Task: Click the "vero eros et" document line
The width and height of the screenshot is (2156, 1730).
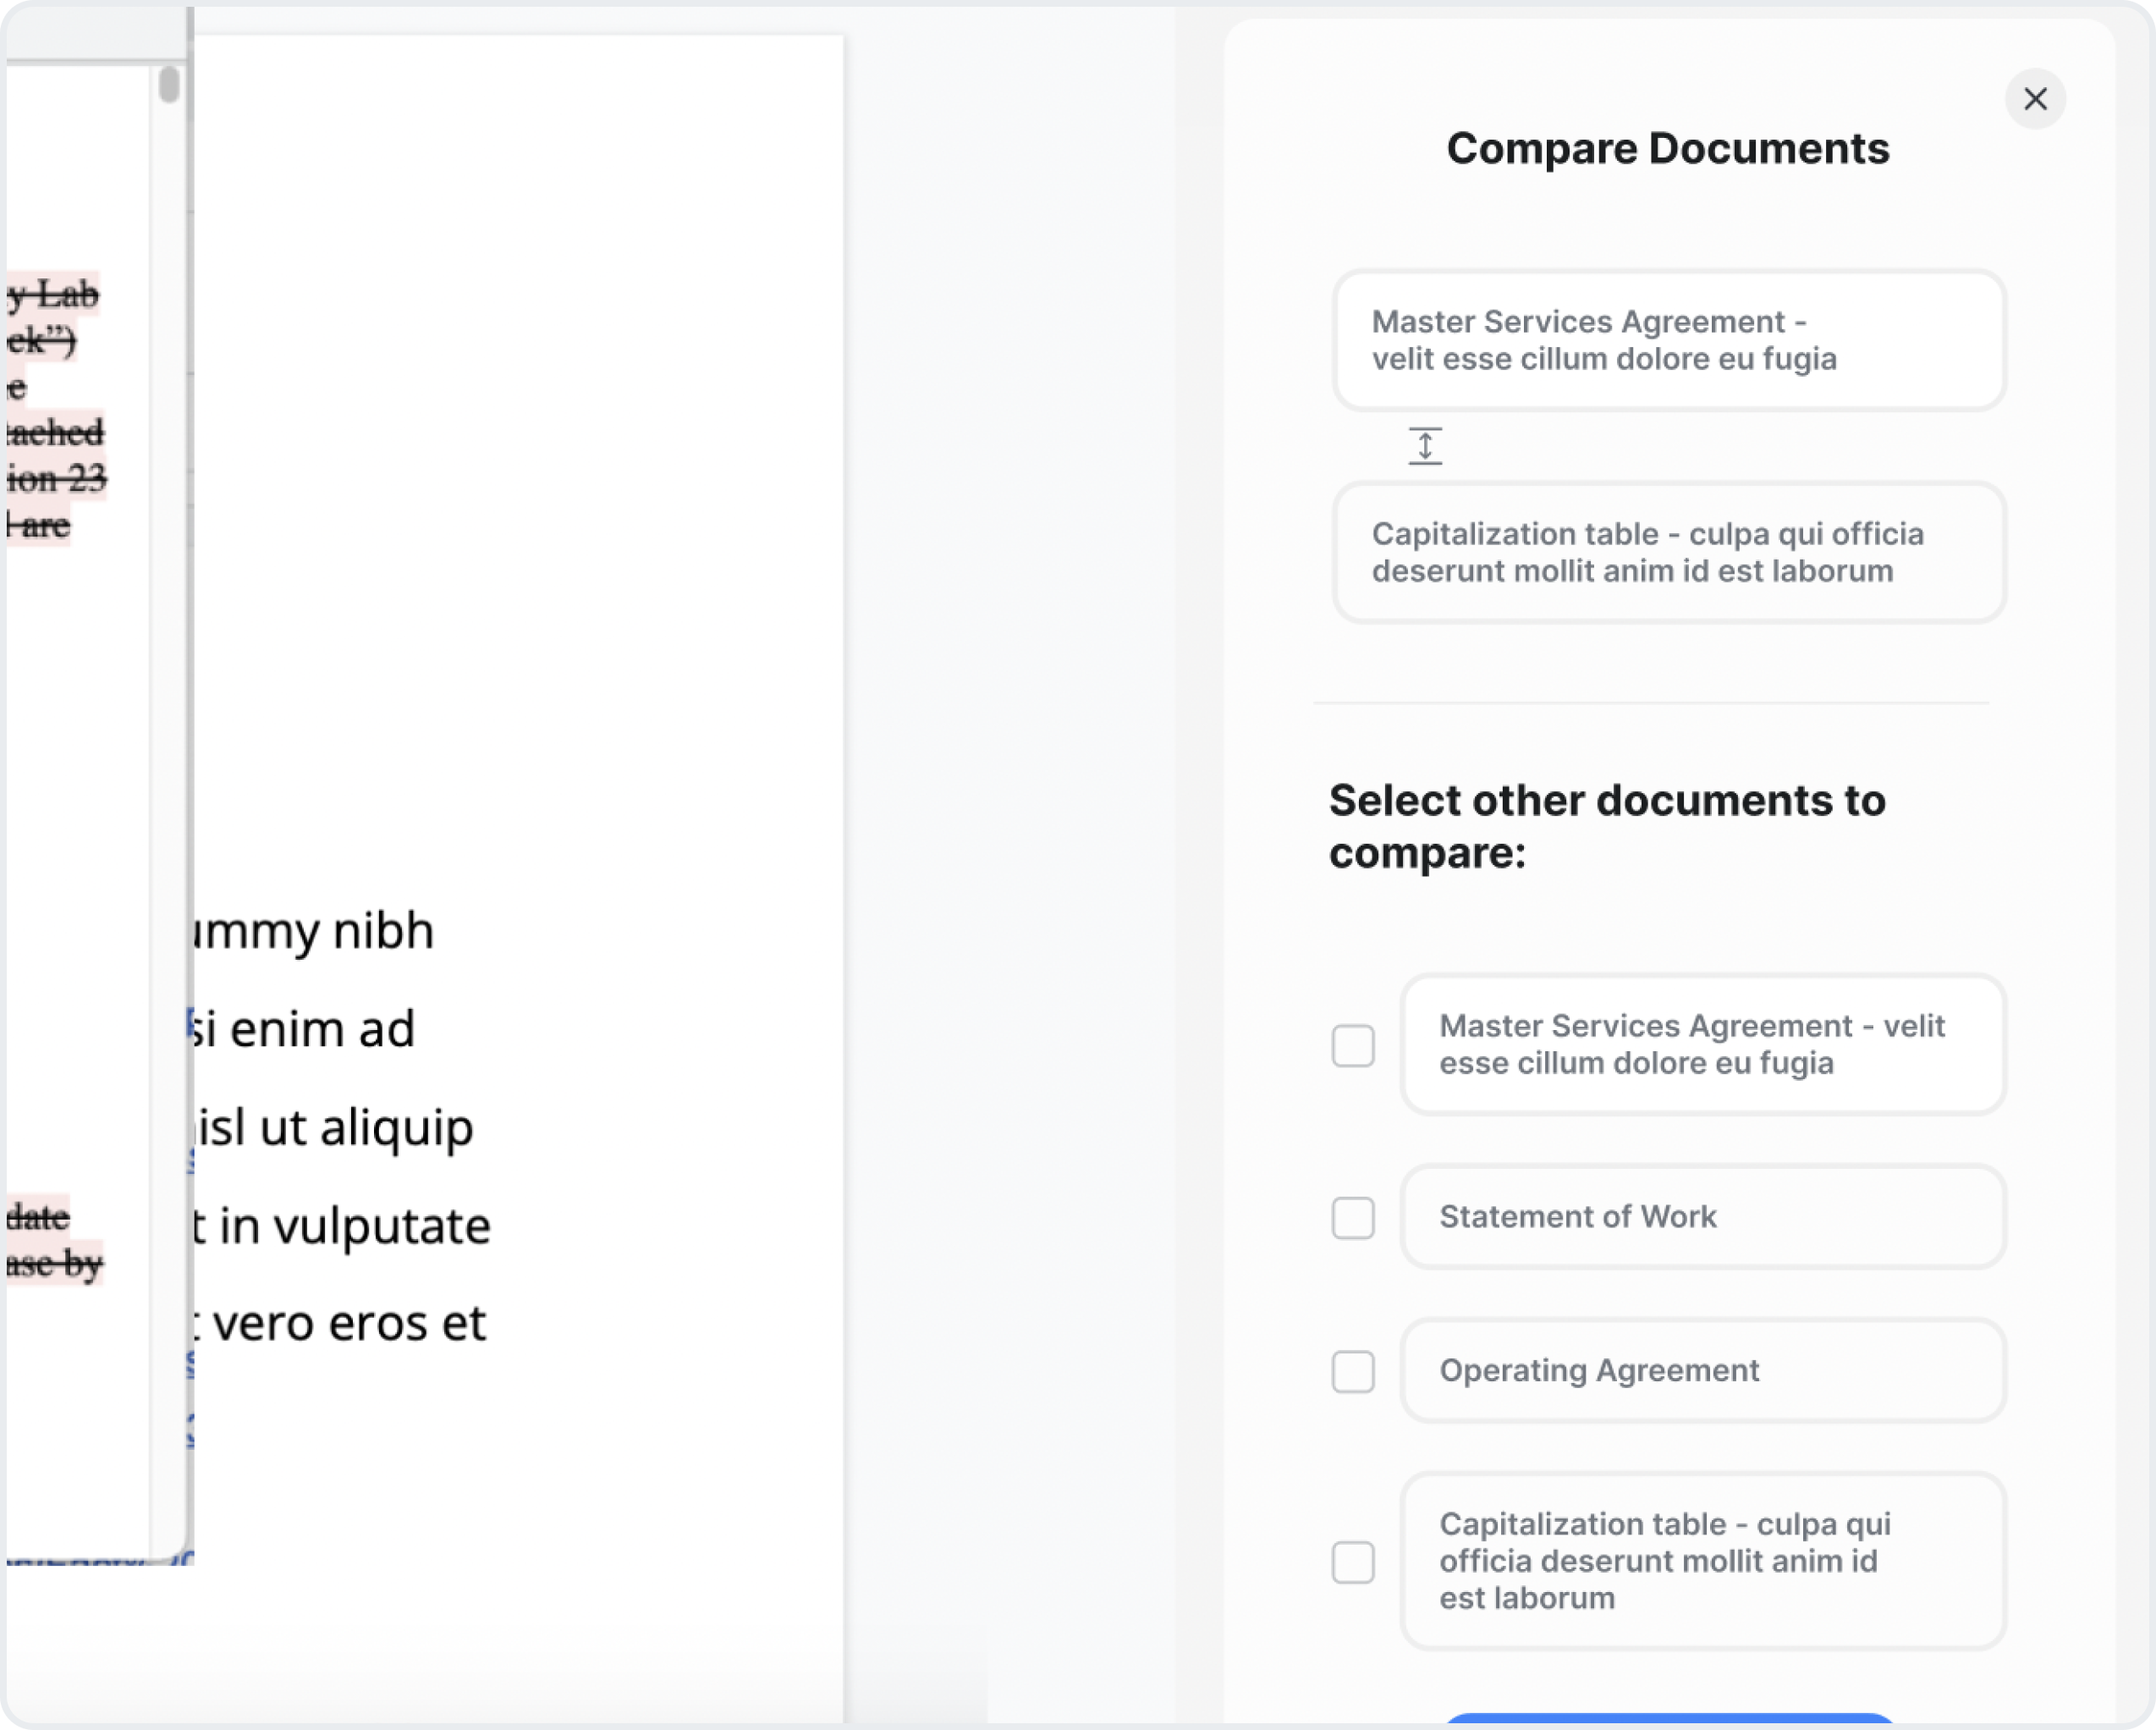Action: [340, 1323]
